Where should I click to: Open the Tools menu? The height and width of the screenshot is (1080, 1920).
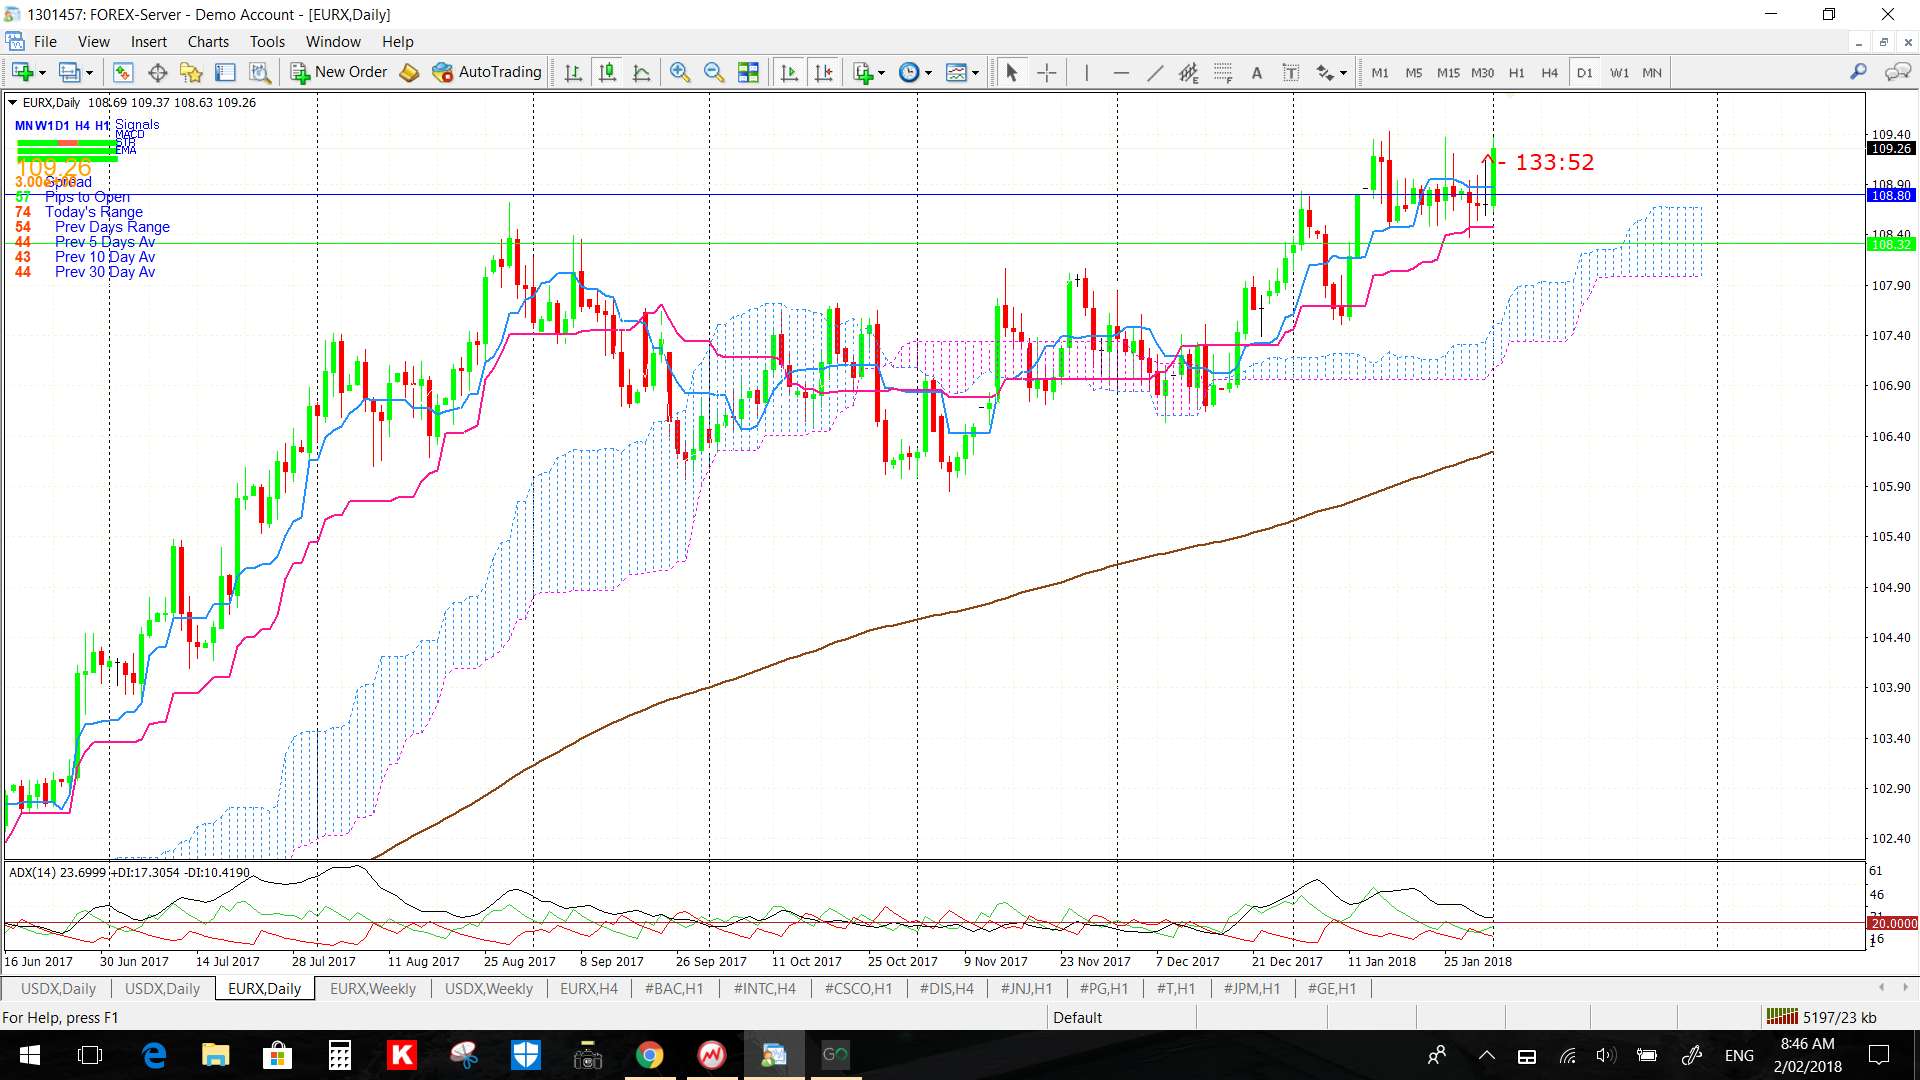267,41
